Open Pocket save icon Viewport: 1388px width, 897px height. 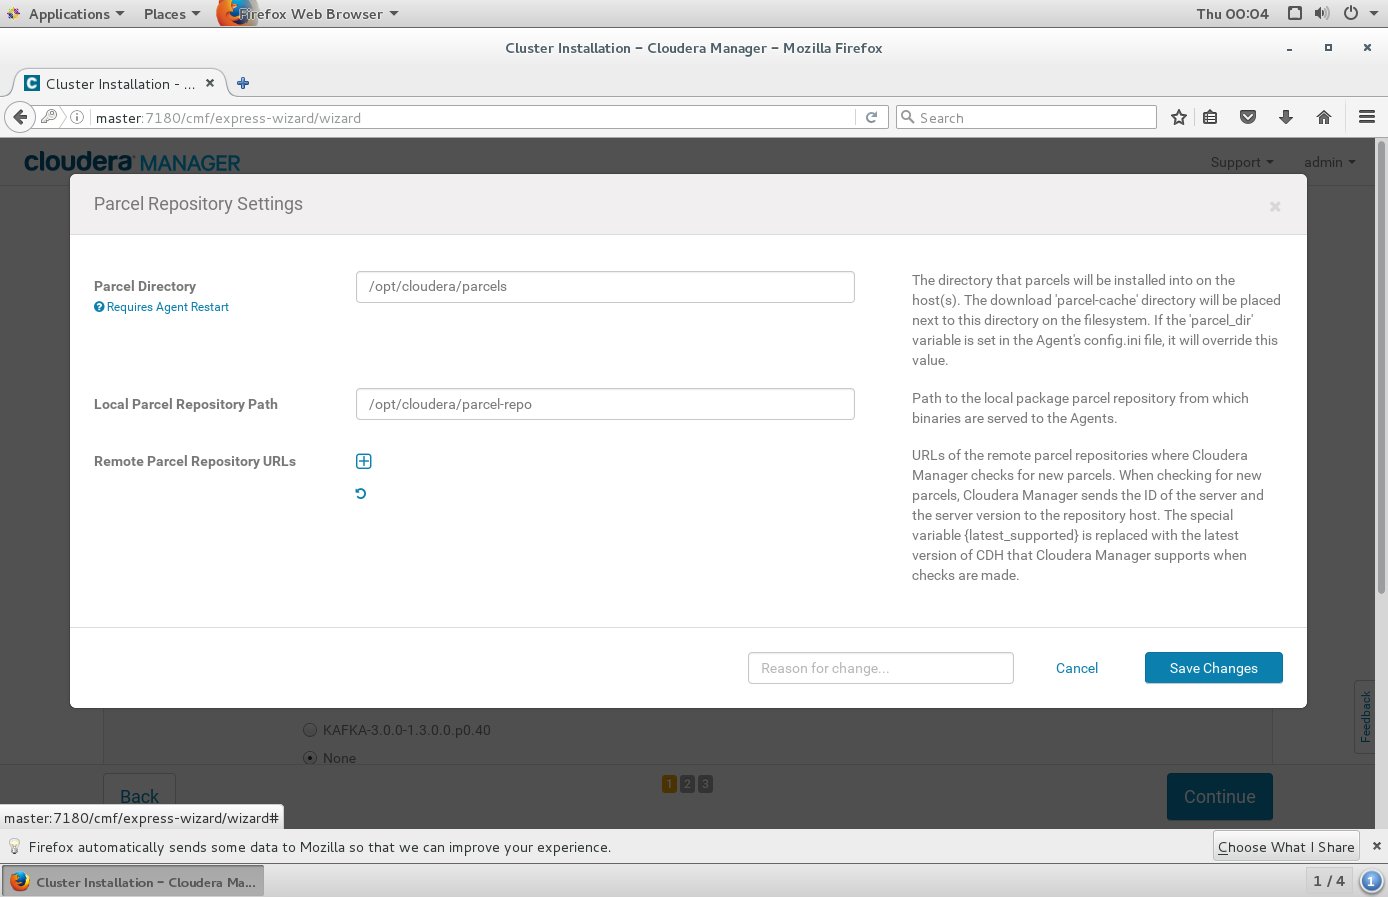click(1248, 117)
